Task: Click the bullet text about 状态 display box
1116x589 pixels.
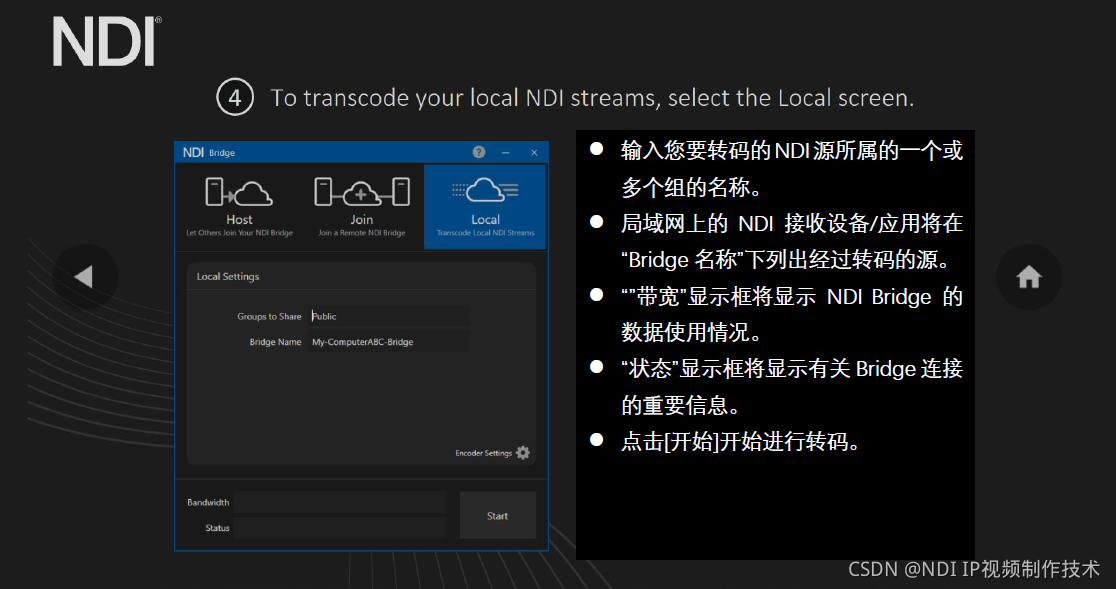Action: pyautogui.click(x=791, y=387)
